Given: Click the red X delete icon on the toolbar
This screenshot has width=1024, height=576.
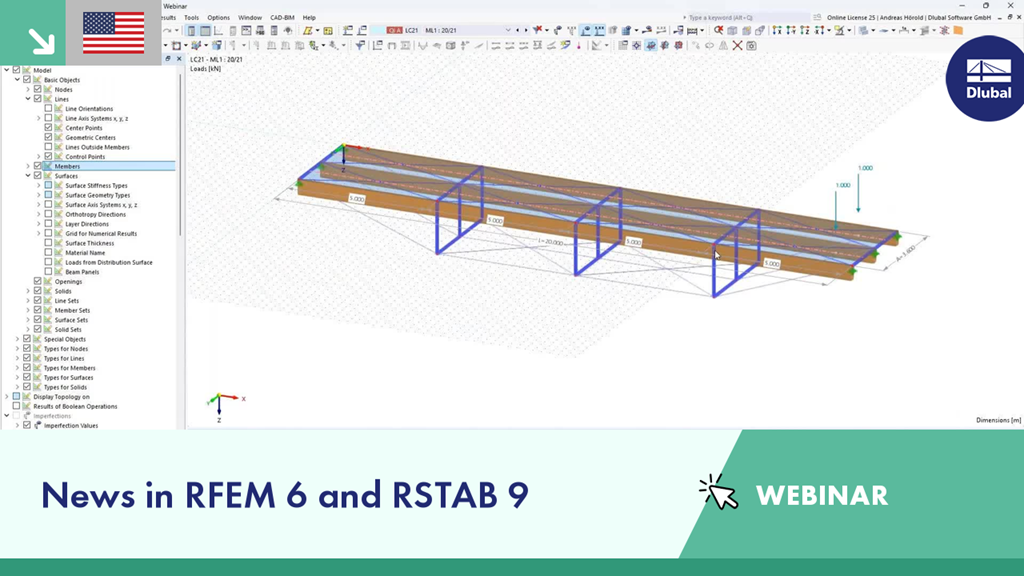Looking at the screenshot, I should [x=737, y=45].
